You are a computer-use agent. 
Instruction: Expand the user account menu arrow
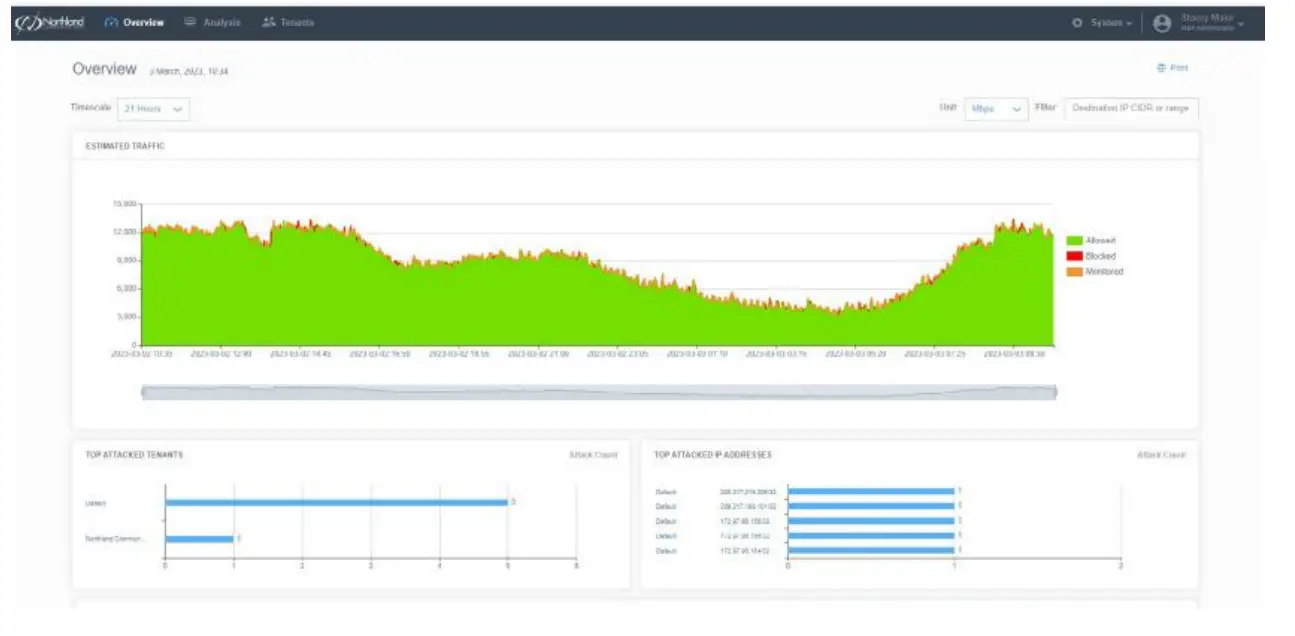(1241, 24)
